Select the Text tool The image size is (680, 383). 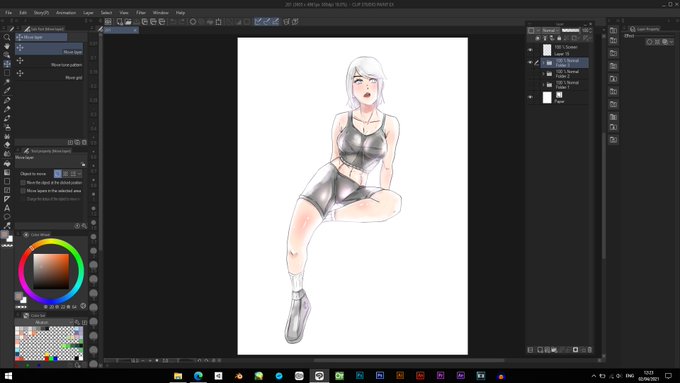pyautogui.click(x=7, y=208)
